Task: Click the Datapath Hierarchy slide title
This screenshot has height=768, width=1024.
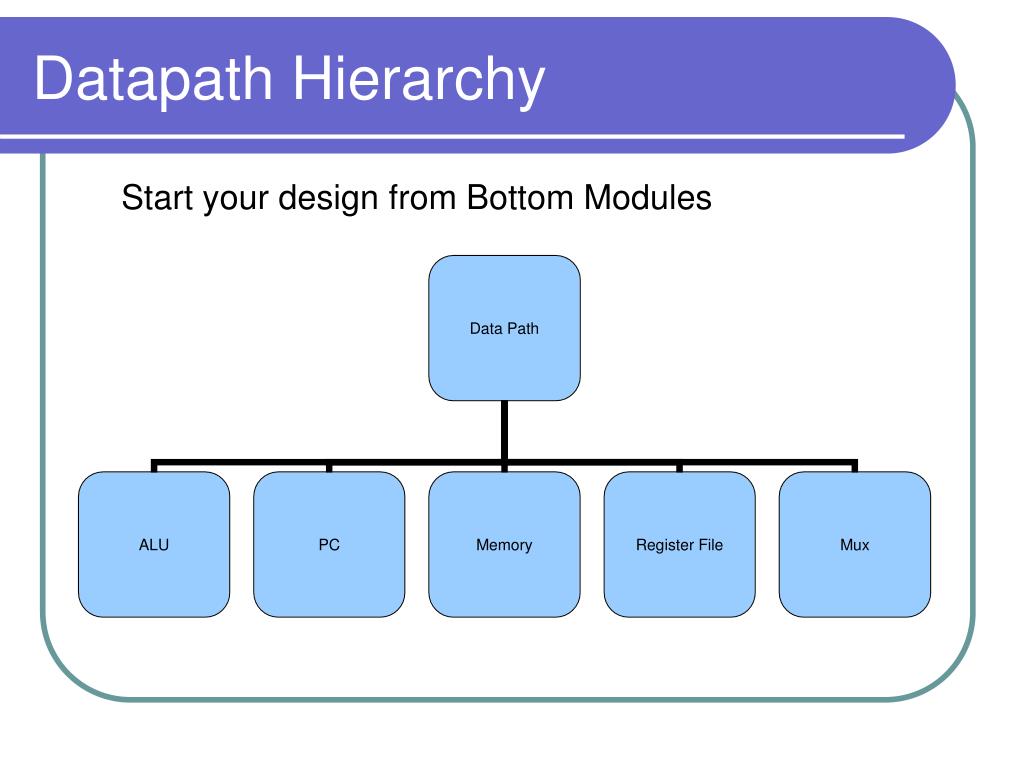Action: 289,80
